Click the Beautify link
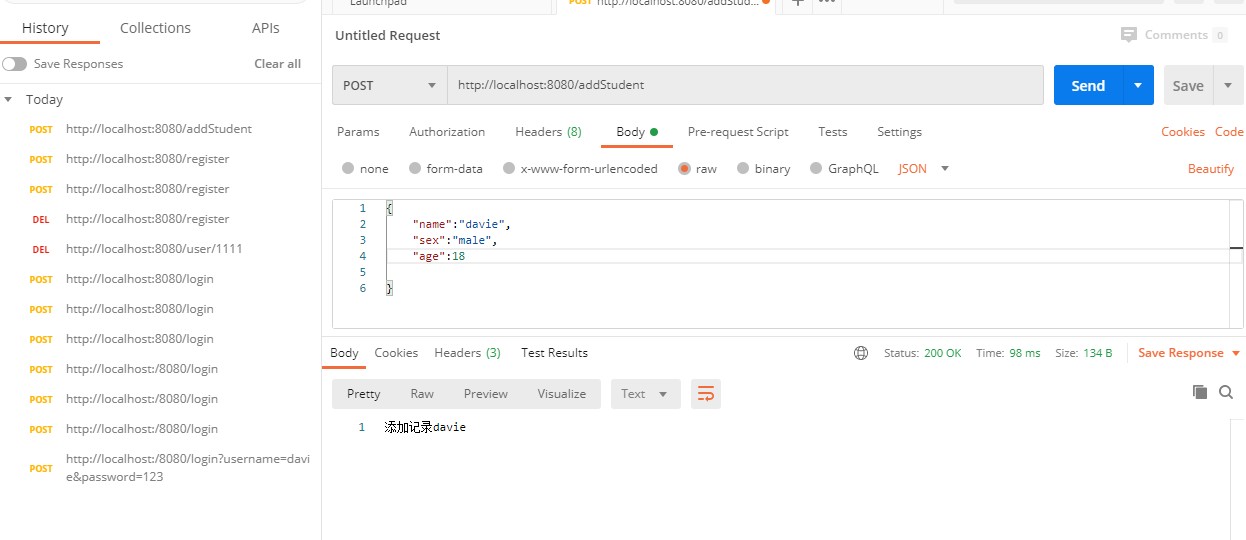Screen dimensions: 1246x540 [1211, 169]
